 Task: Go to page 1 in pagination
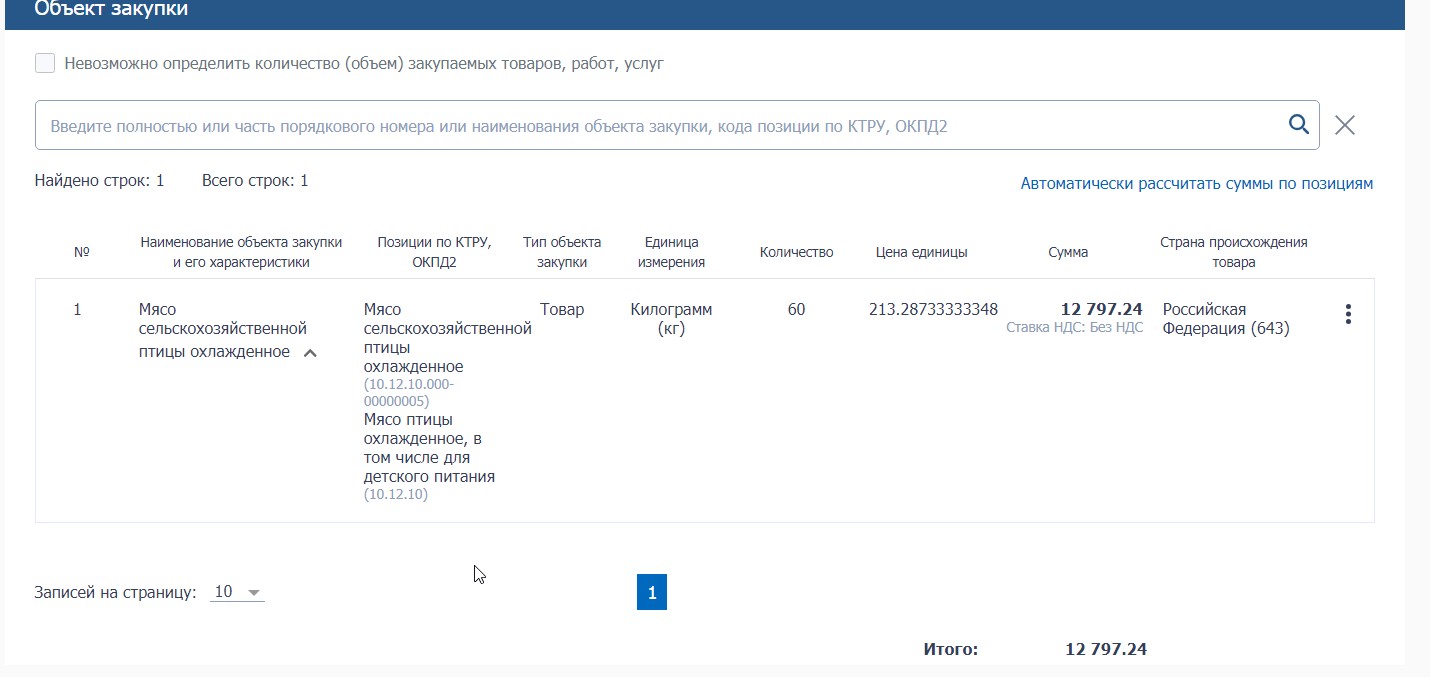652,592
